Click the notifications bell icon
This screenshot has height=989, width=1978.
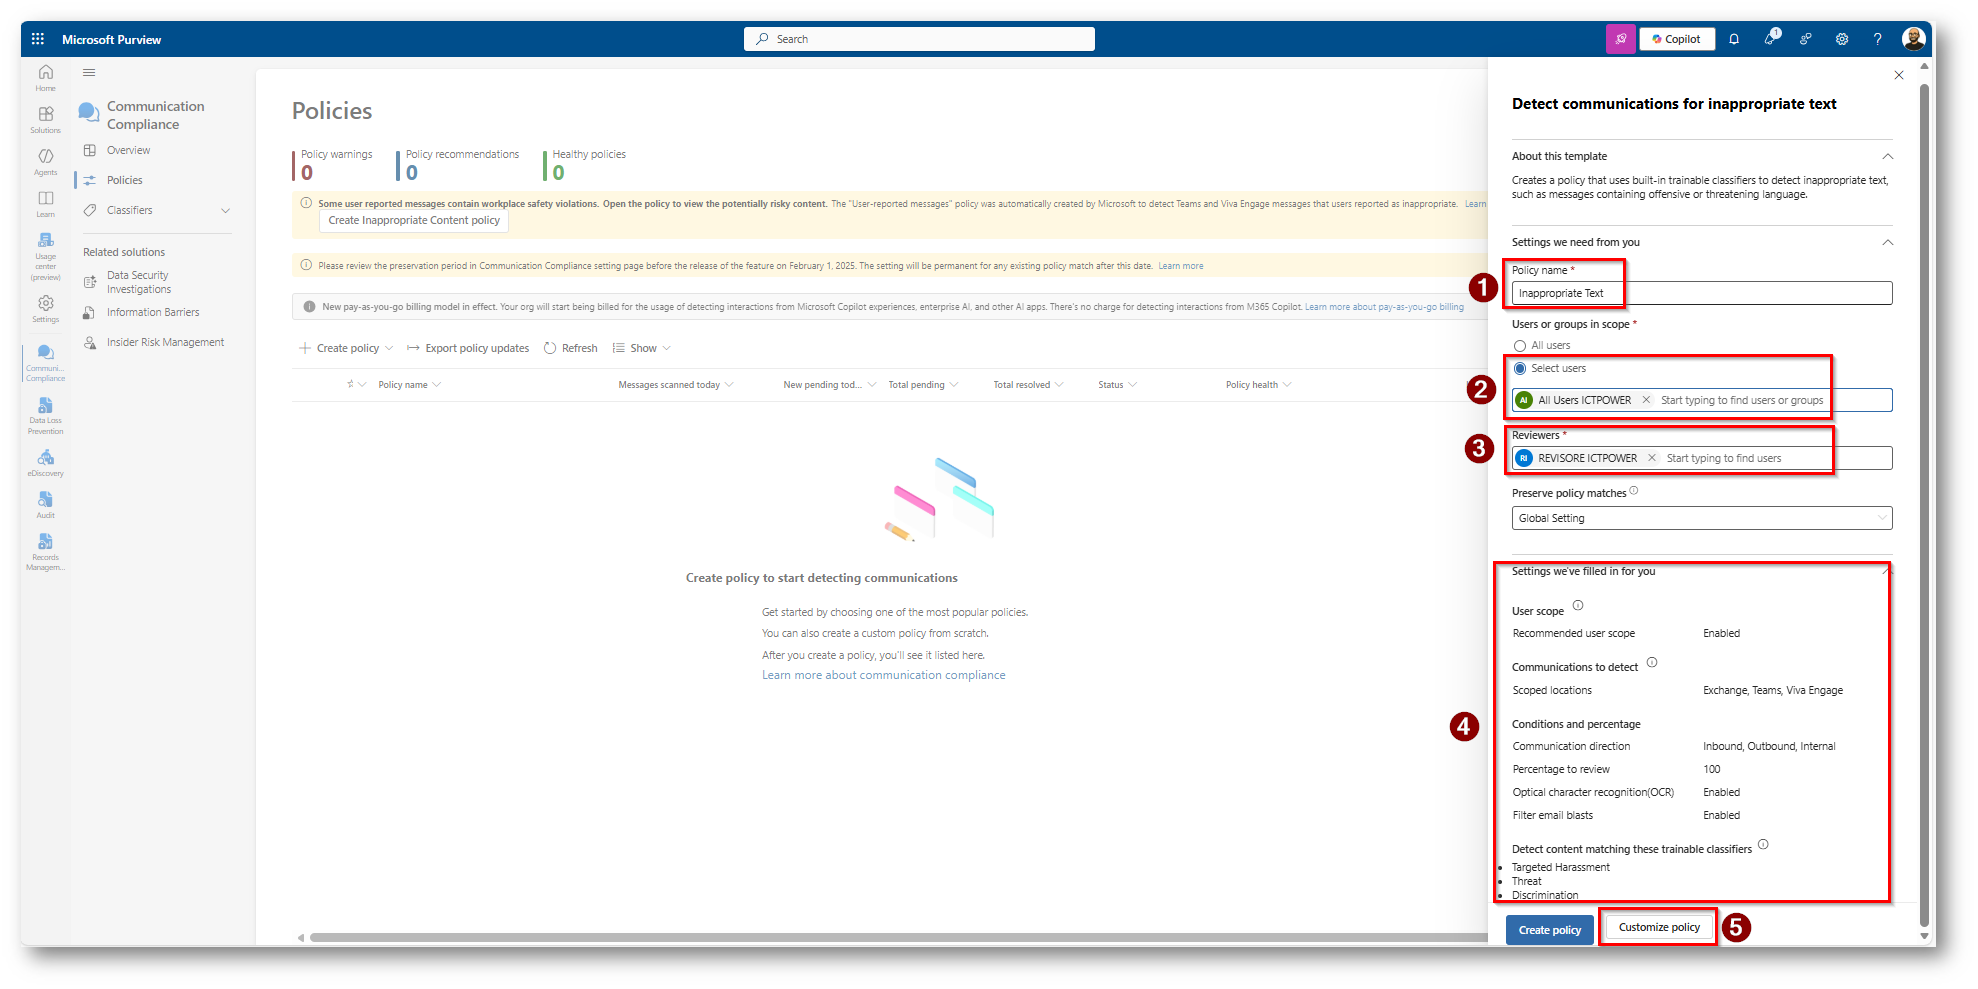1734,39
